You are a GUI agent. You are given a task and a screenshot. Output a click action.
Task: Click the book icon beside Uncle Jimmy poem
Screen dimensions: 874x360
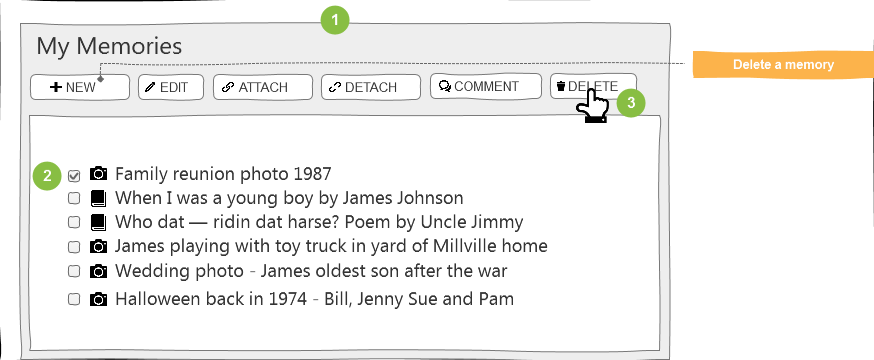click(x=98, y=222)
